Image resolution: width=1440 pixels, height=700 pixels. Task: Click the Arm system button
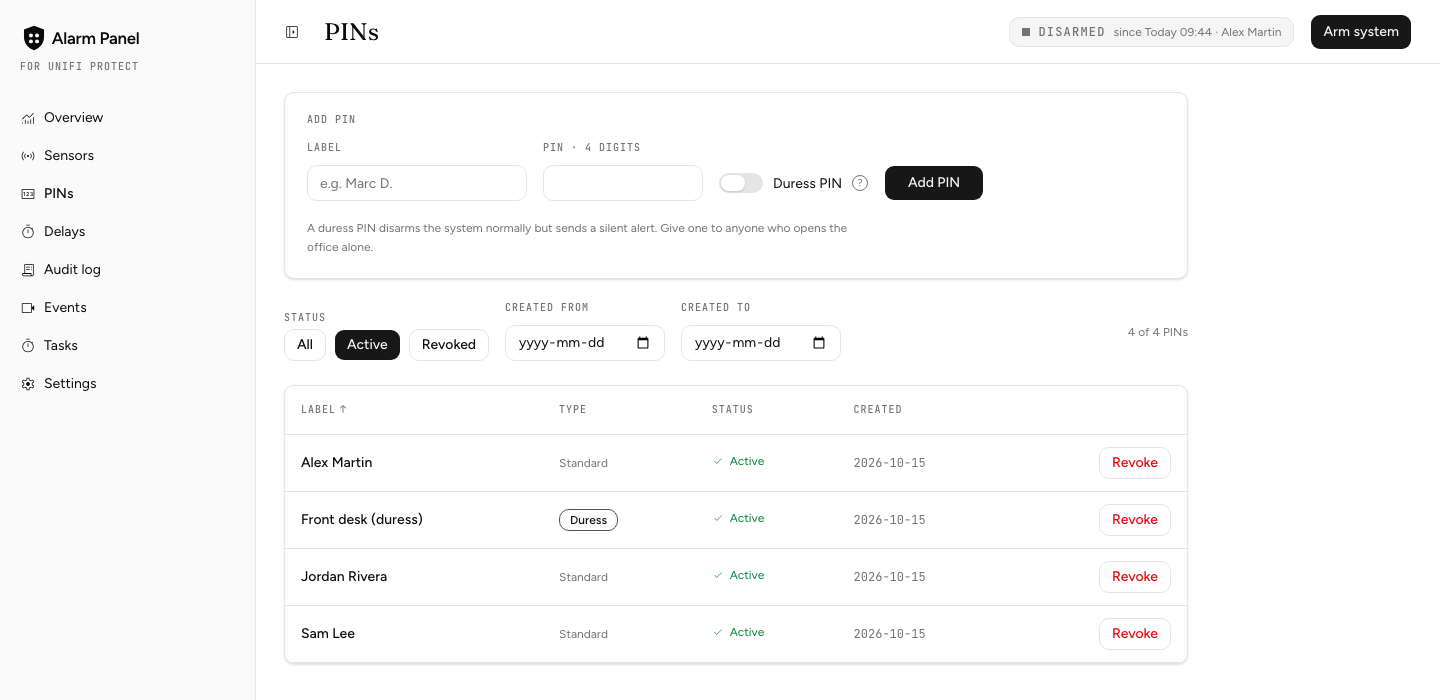pyautogui.click(x=1361, y=32)
